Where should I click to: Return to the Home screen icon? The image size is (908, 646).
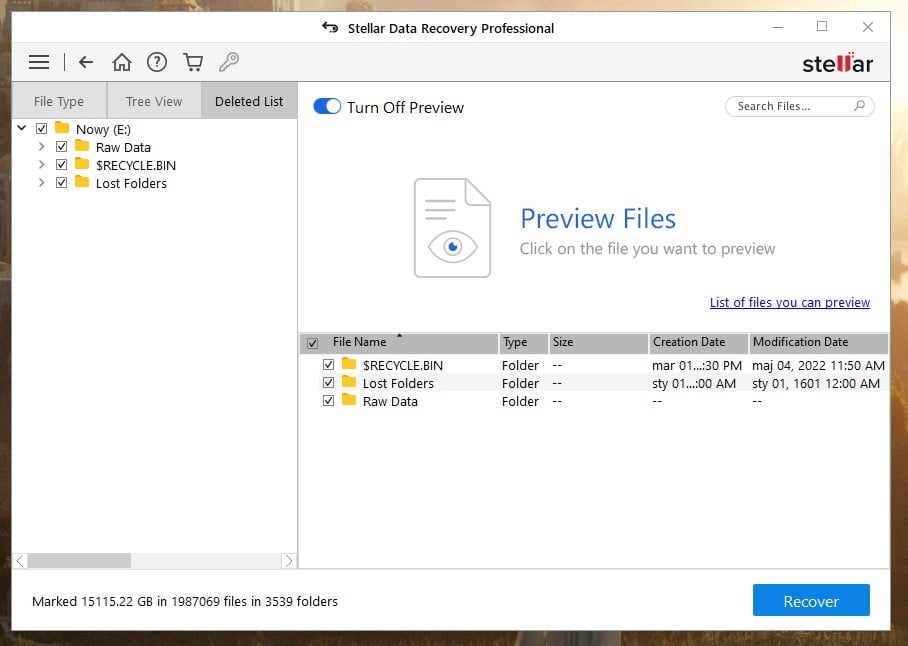pos(122,62)
